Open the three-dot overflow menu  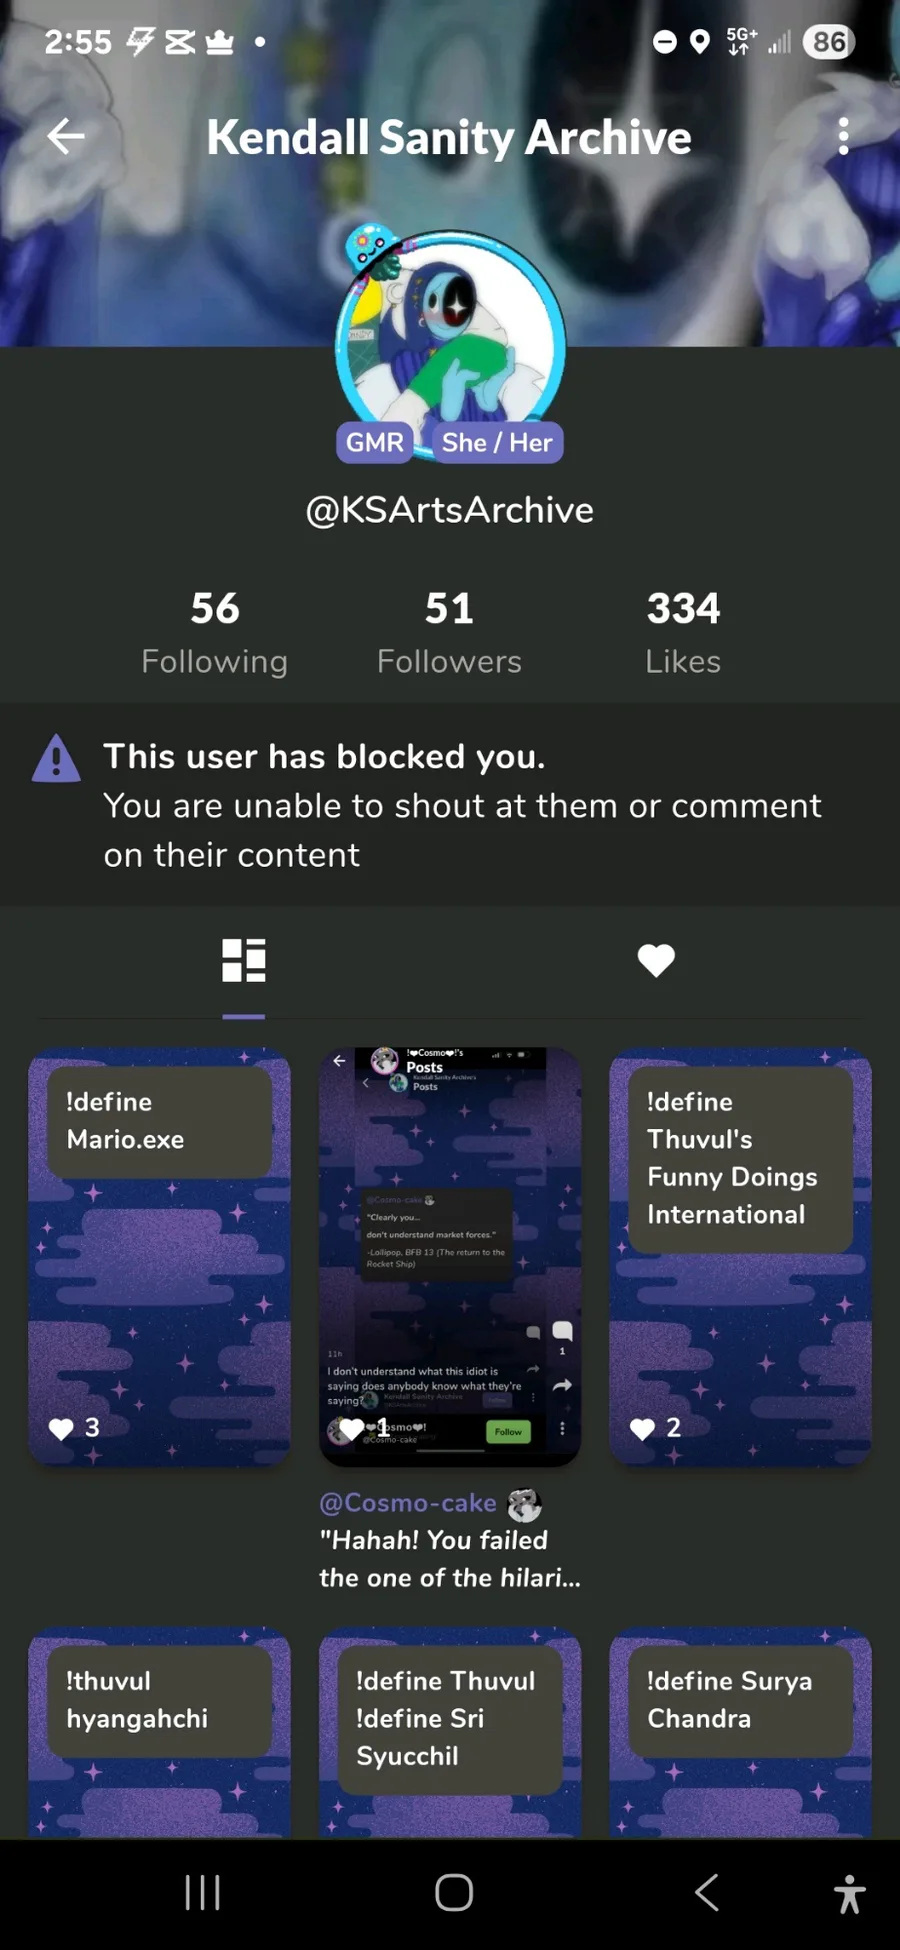click(843, 137)
